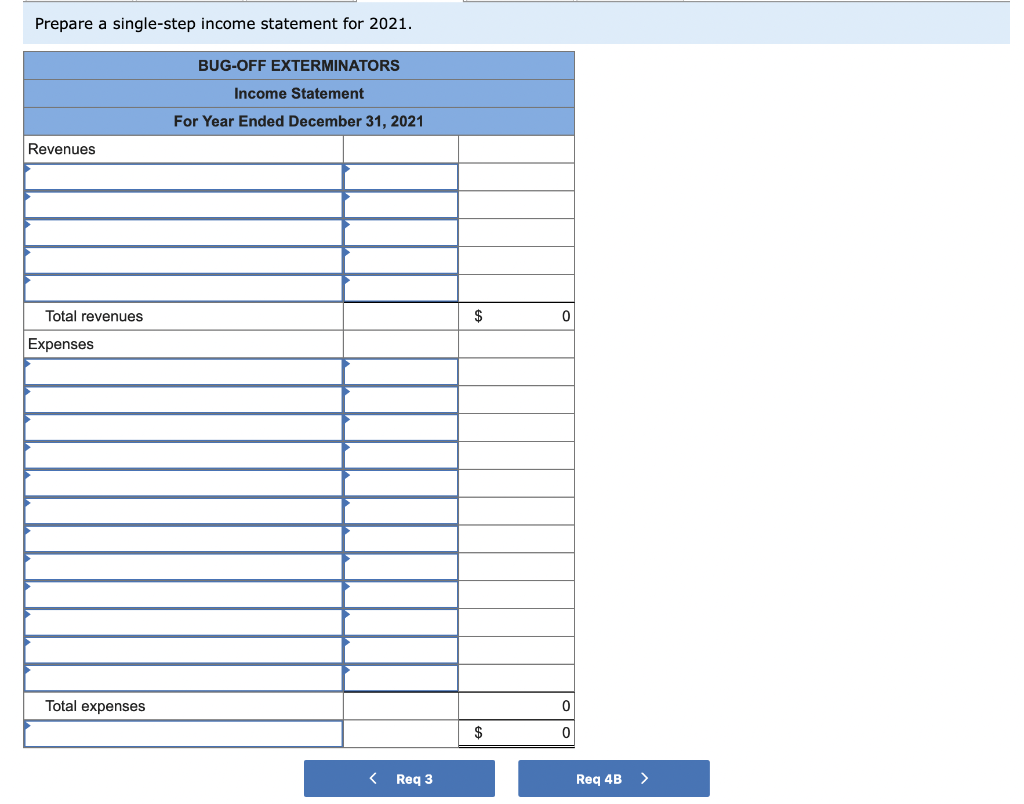1024x804 pixels.
Task: Select tenth expense amount input cell
Action: [401, 622]
